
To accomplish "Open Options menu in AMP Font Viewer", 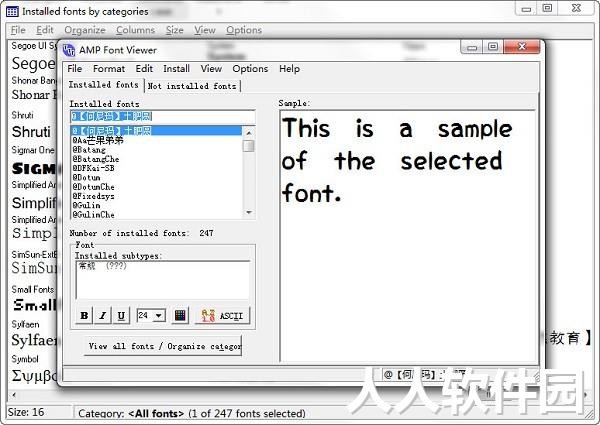I will pyautogui.click(x=250, y=69).
